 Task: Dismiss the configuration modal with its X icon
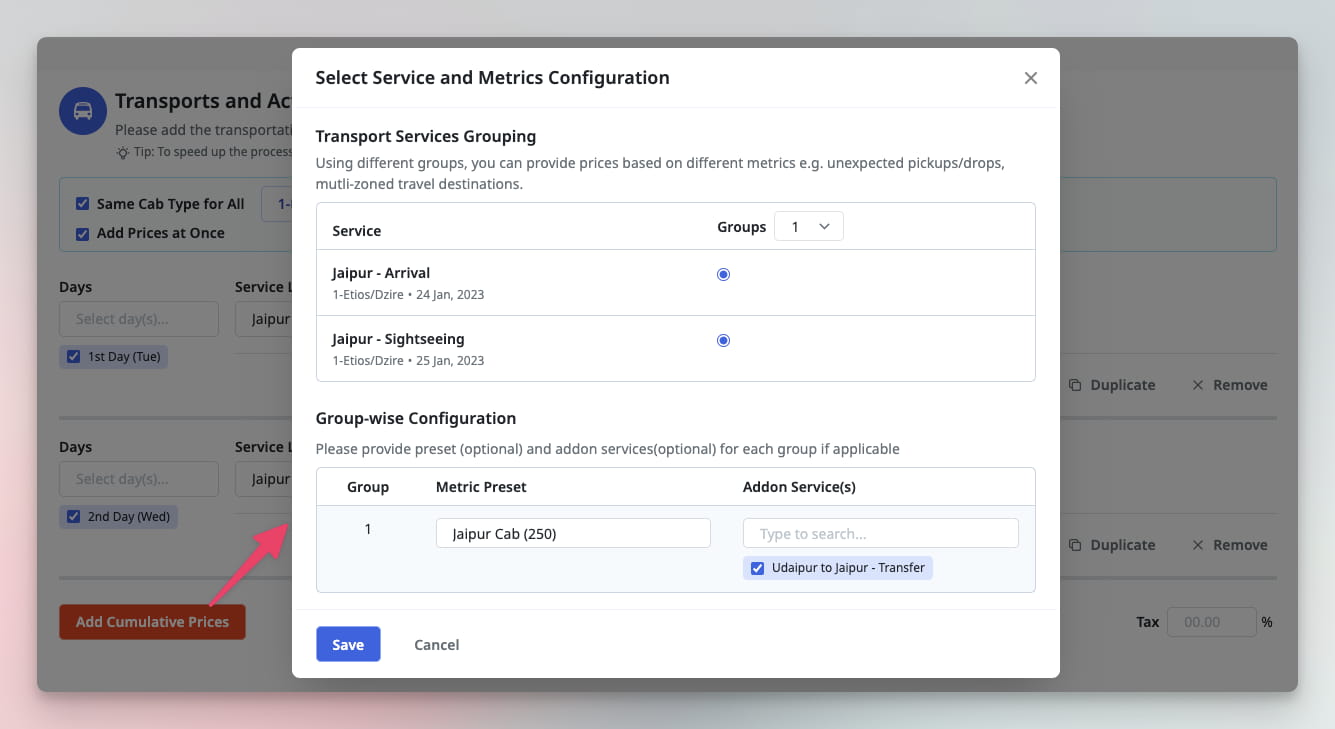point(1031,77)
